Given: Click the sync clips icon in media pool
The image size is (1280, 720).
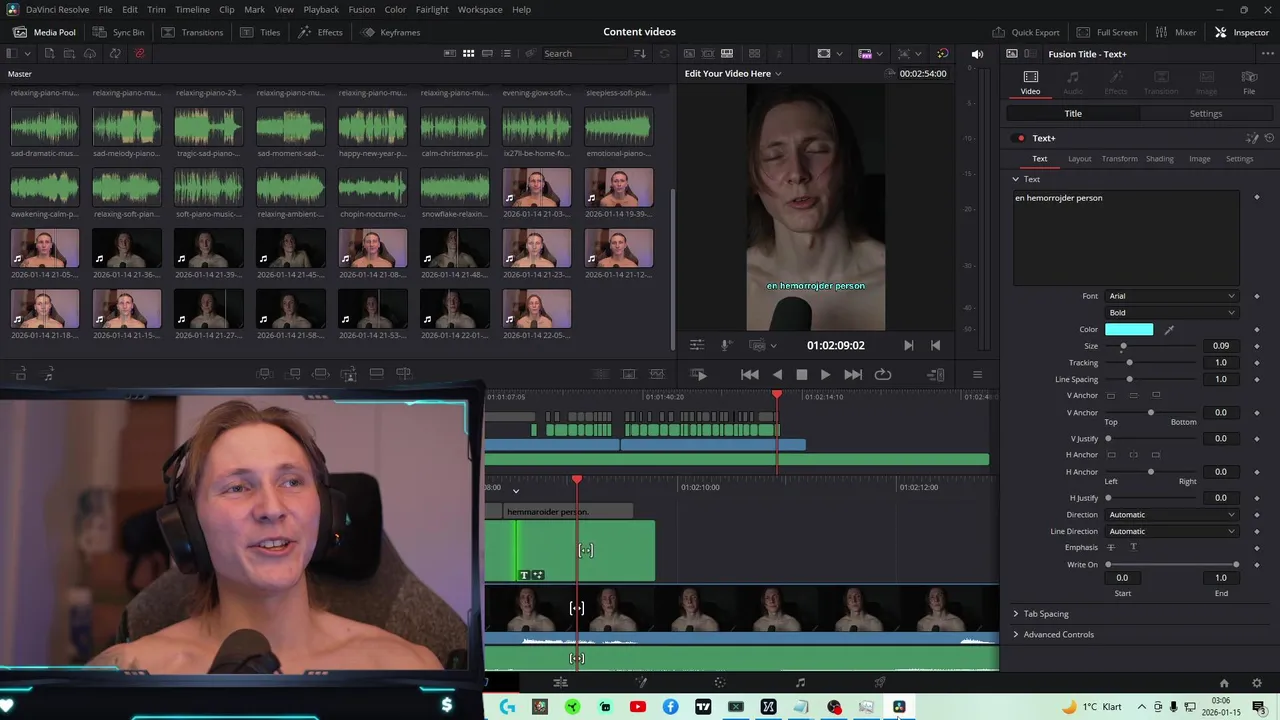Looking at the screenshot, I should [x=116, y=53].
